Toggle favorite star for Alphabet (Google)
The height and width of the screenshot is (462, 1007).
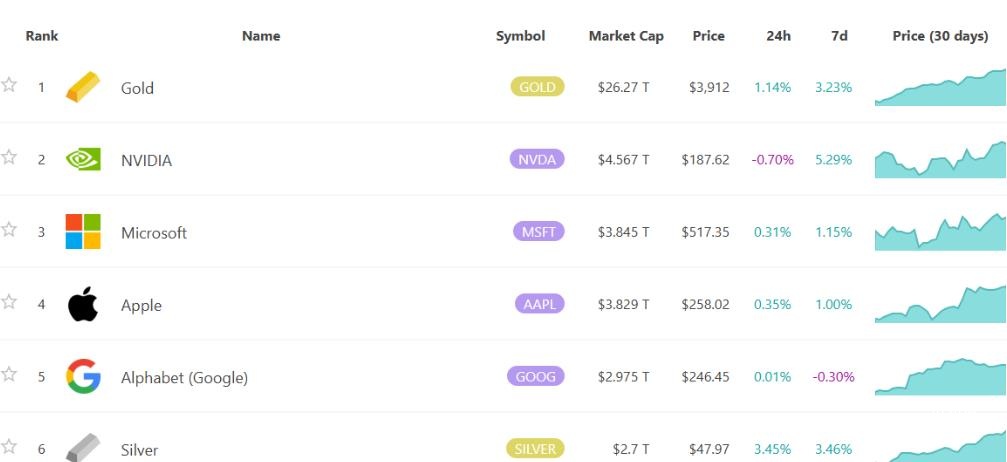coord(9,375)
